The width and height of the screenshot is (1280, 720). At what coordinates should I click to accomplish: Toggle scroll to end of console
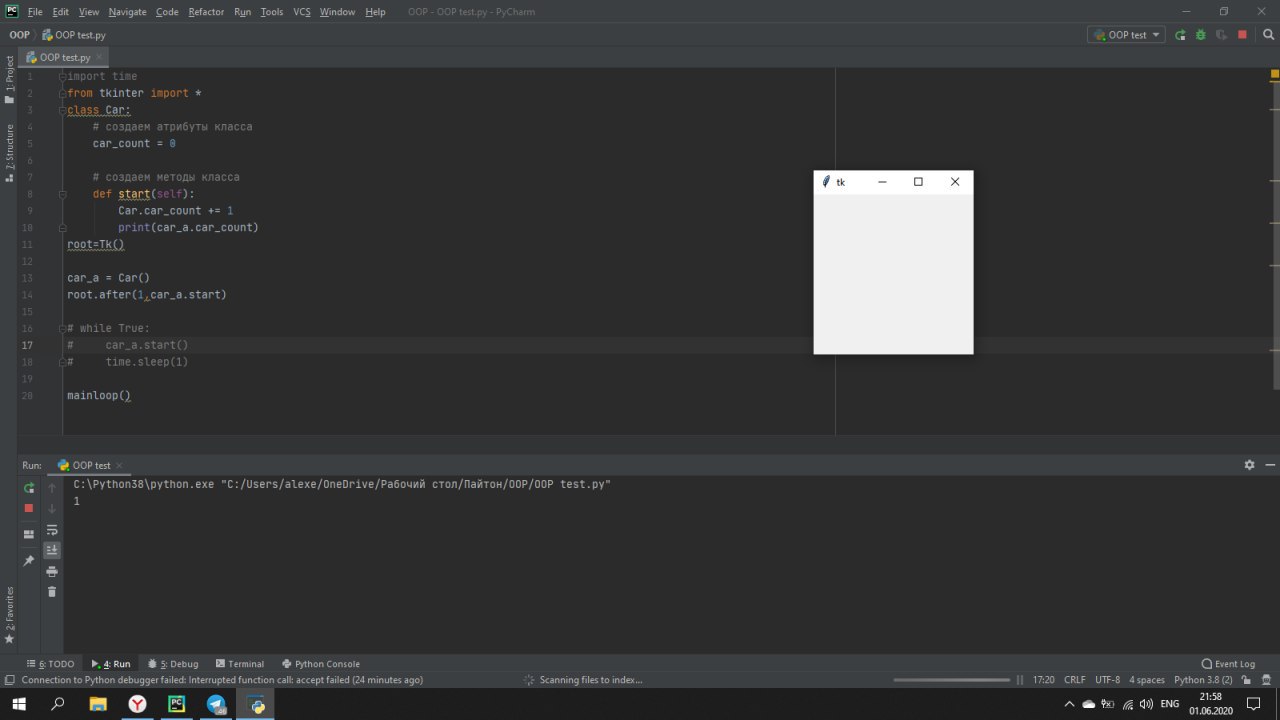tap(52, 550)
